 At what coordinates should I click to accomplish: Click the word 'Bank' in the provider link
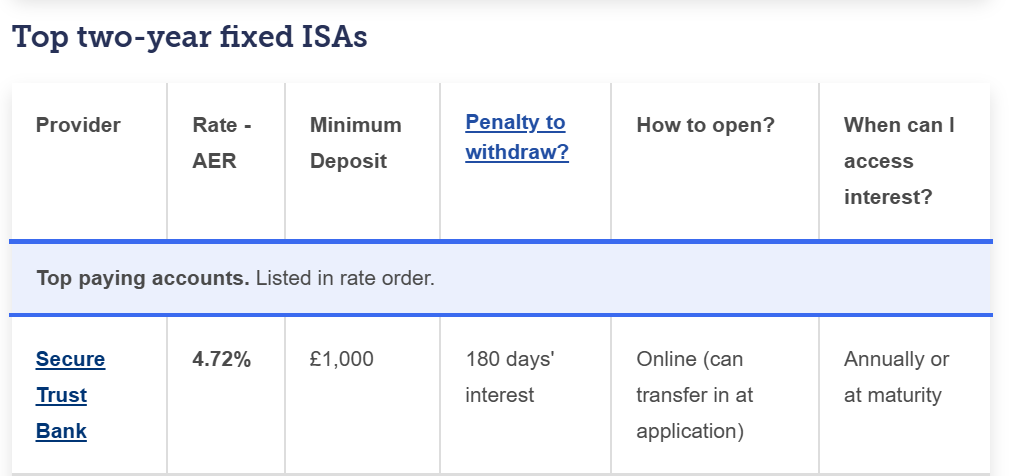click(x=61, y=431)
